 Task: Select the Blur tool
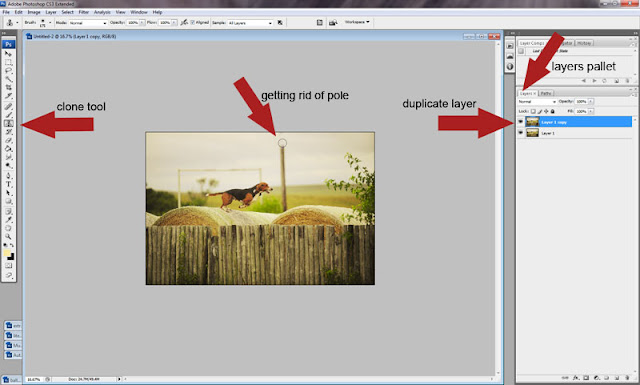point(8,157)
